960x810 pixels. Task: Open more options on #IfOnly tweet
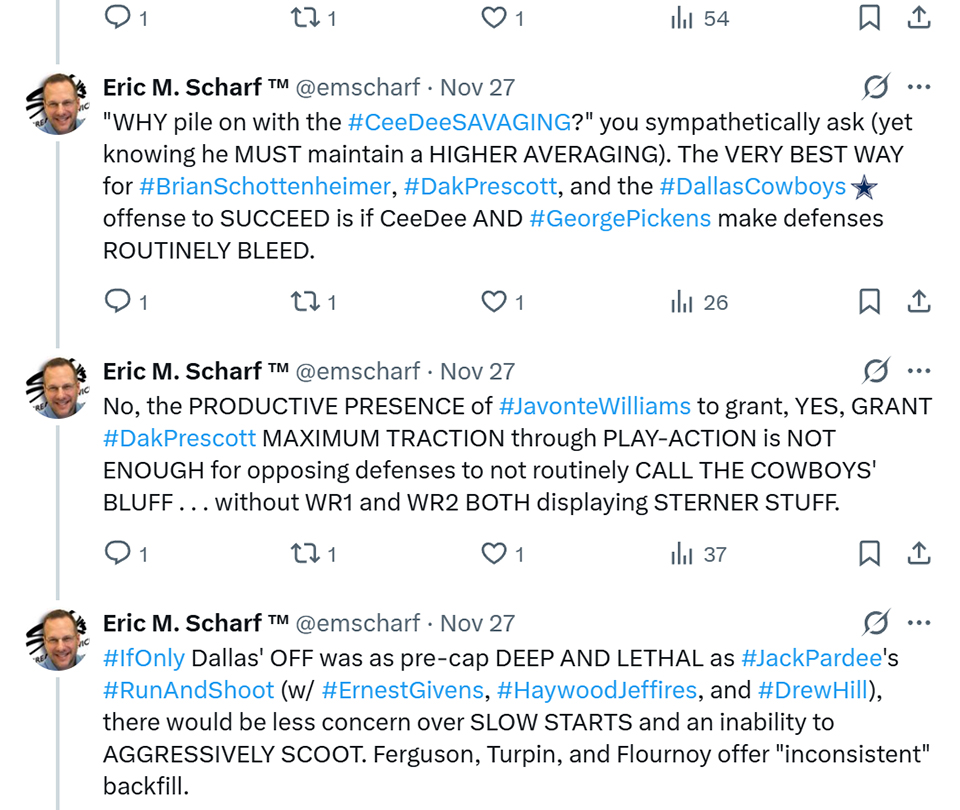click(919, 623)
